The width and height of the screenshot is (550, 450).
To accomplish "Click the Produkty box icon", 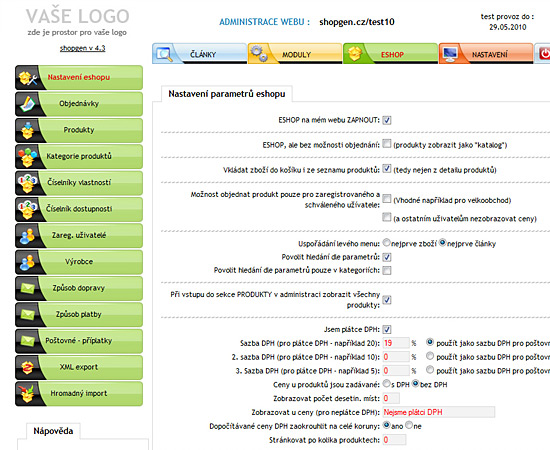I will (27, 130).
